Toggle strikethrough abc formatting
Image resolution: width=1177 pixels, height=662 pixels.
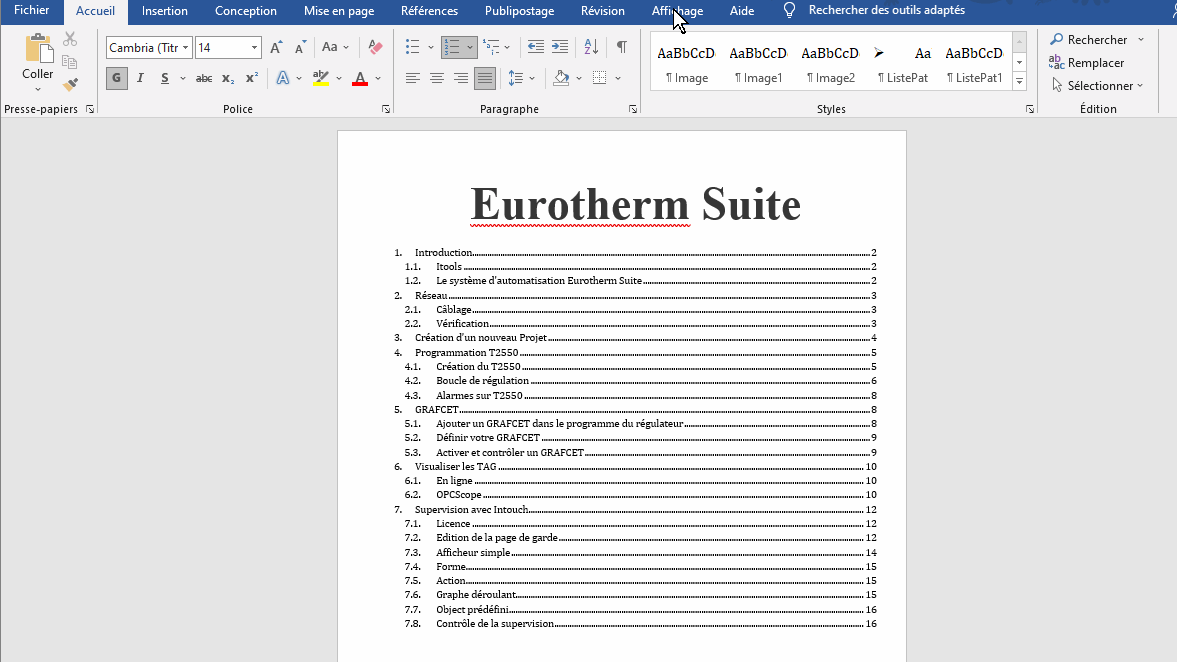(203, 78)
